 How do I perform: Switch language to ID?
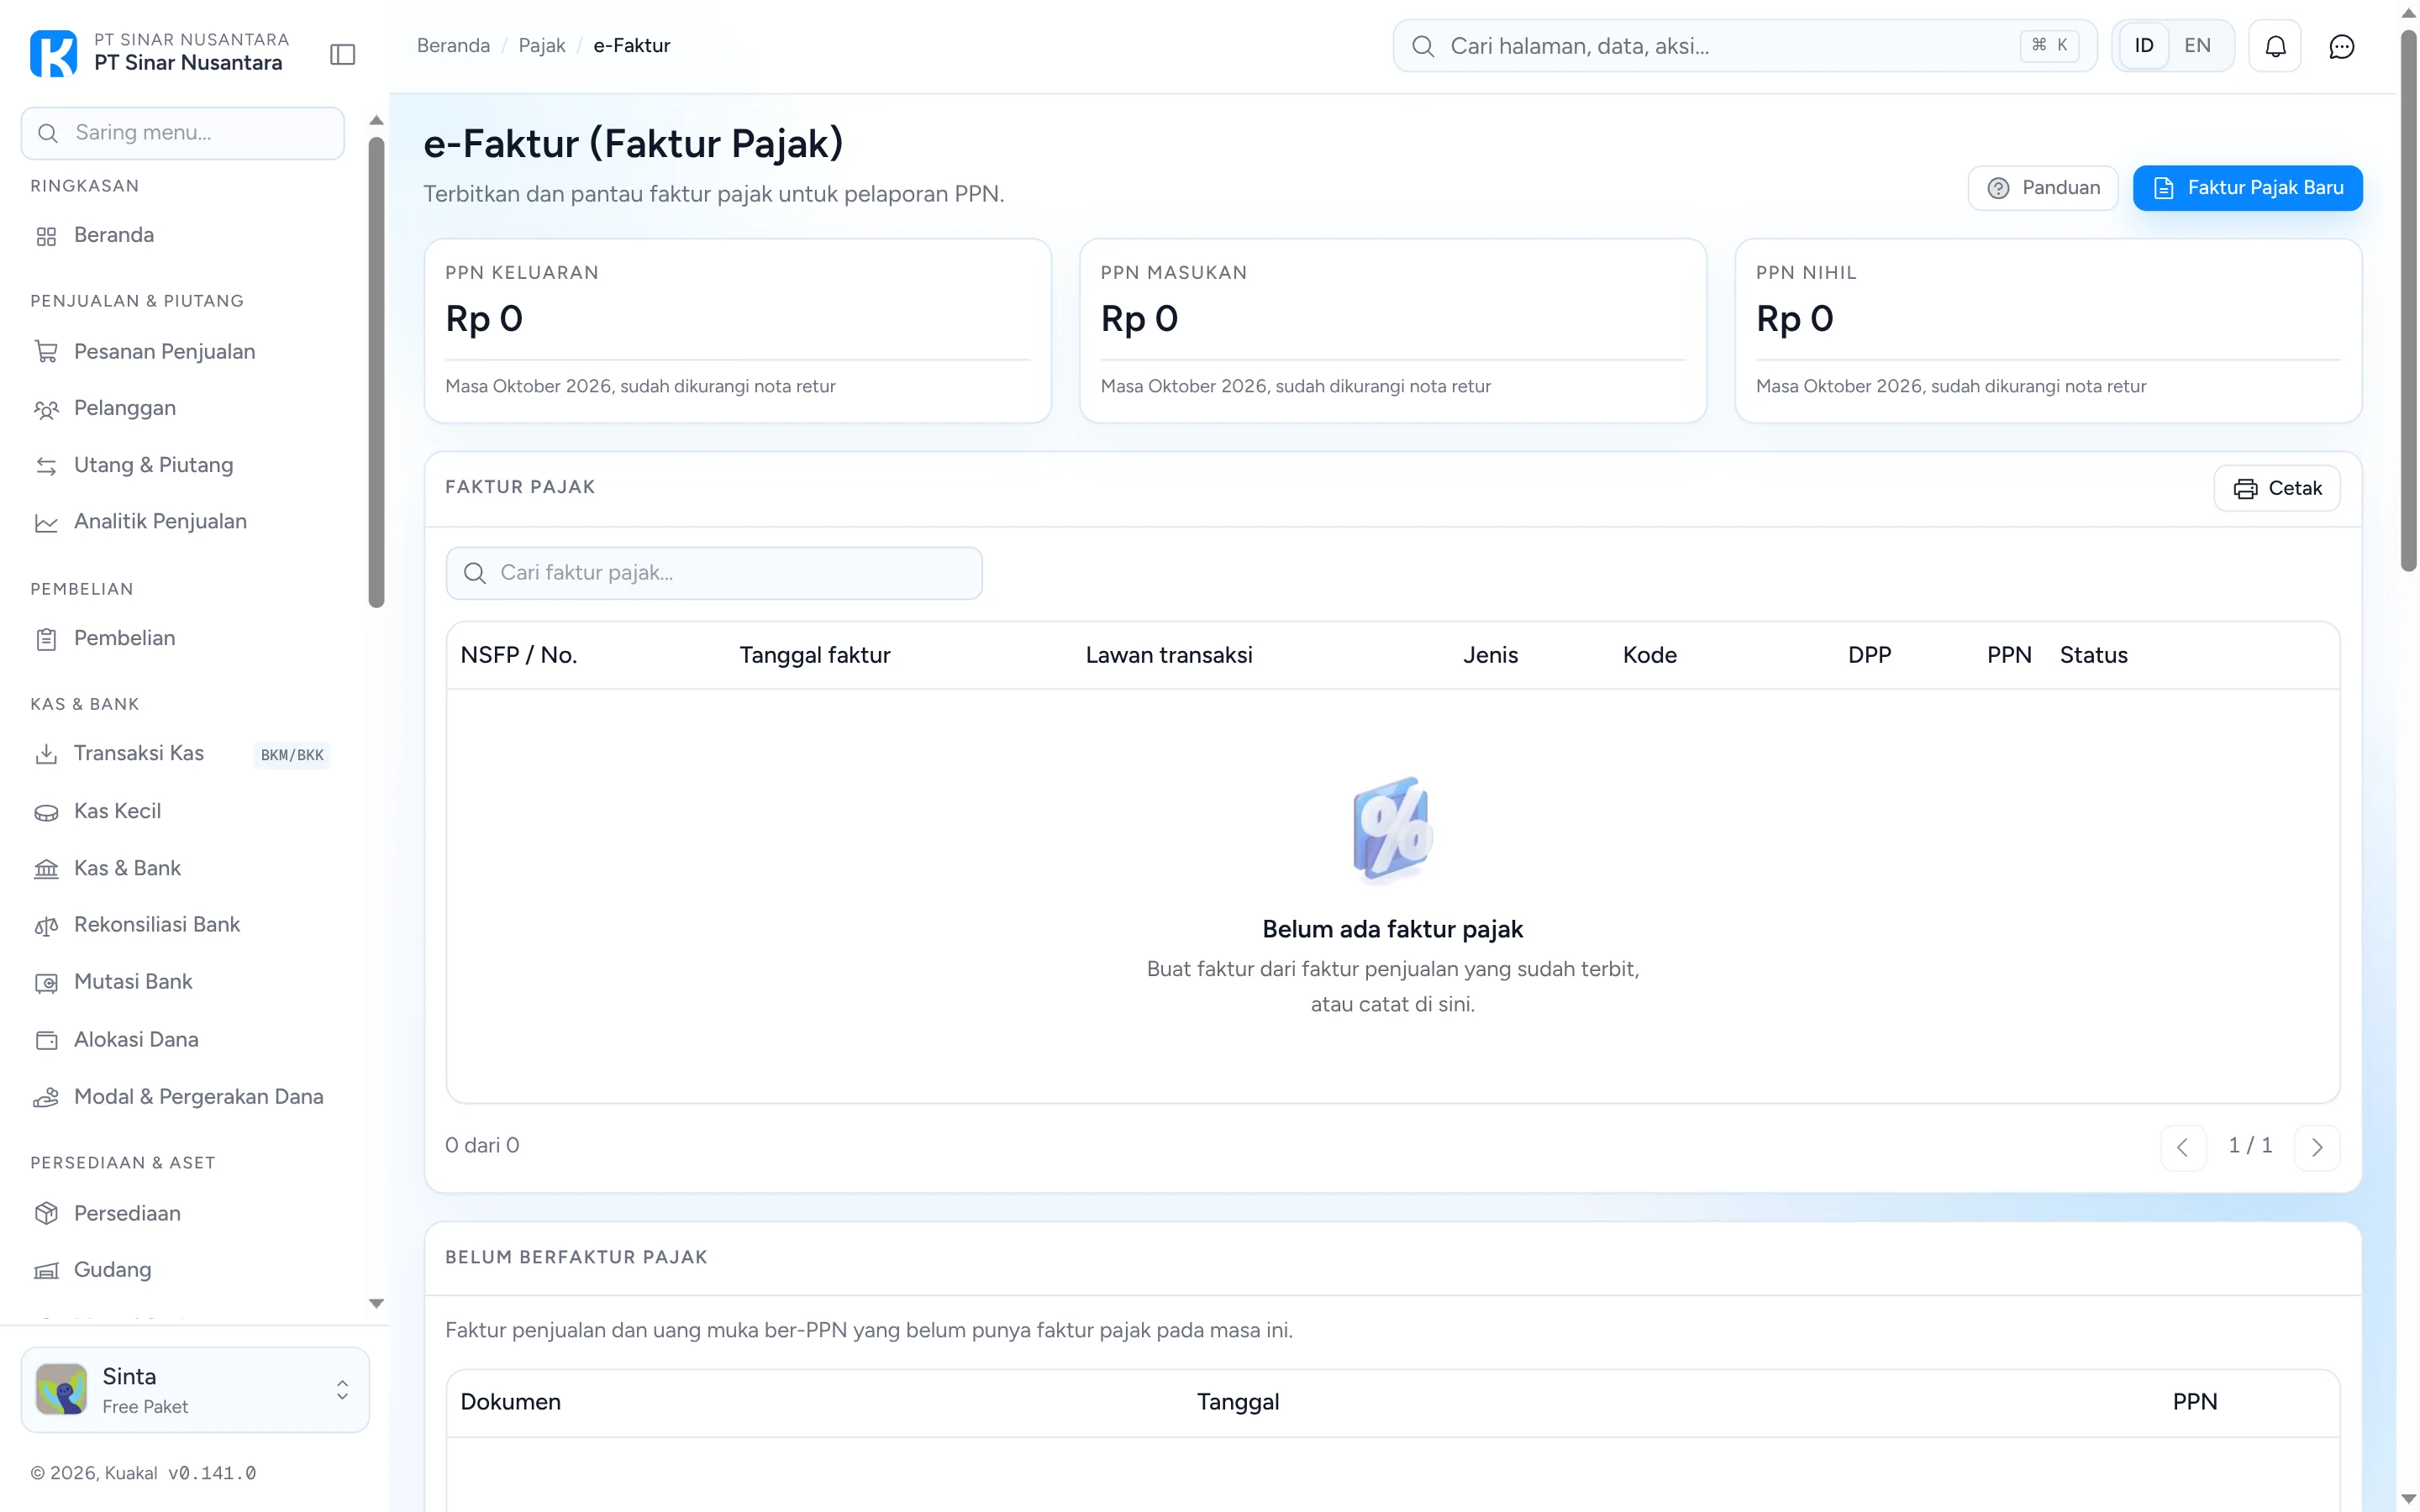pos(2143,46)
